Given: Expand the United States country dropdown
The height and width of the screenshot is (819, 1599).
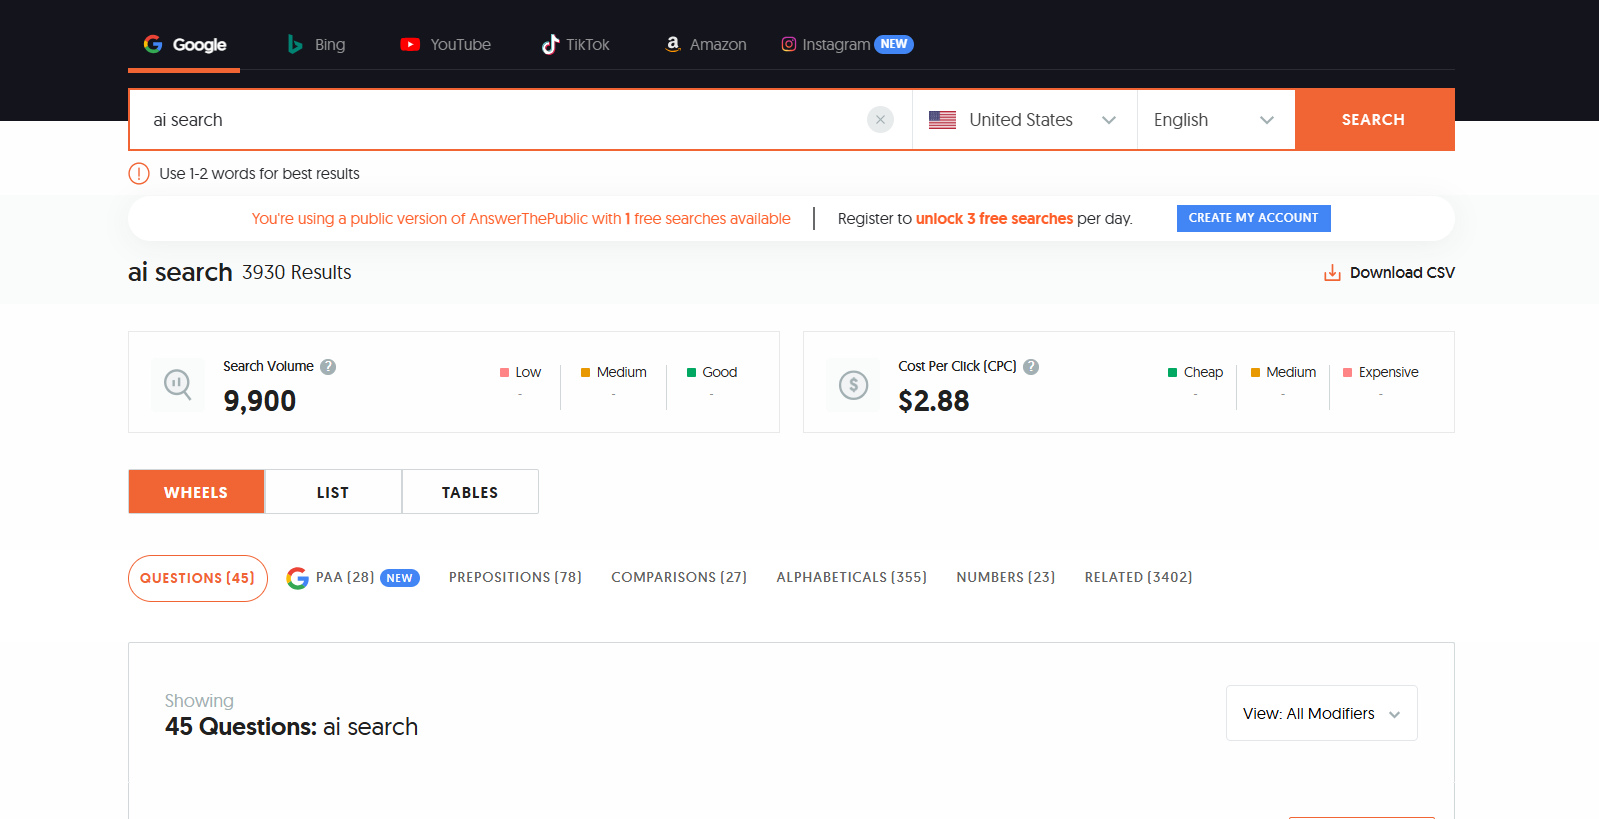Looking at the screenshot, I should 1024,120.
